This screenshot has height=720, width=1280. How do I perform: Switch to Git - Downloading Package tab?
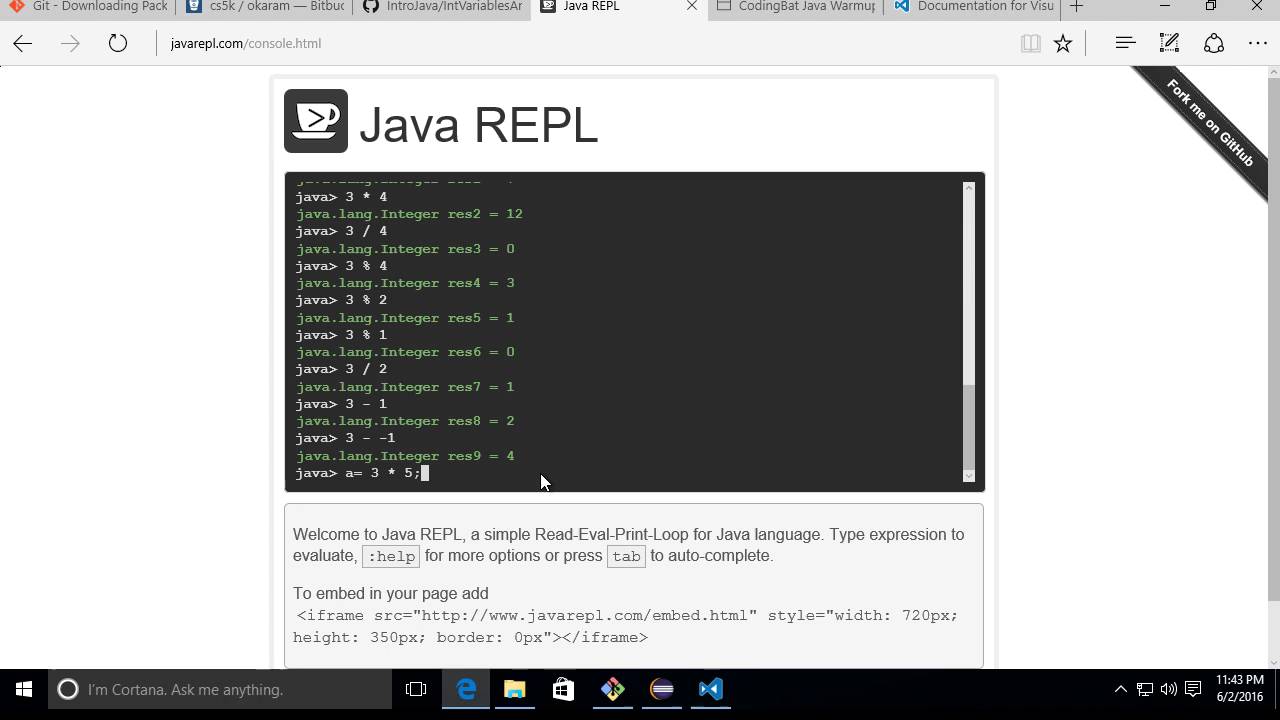click(x=88, y=7)
